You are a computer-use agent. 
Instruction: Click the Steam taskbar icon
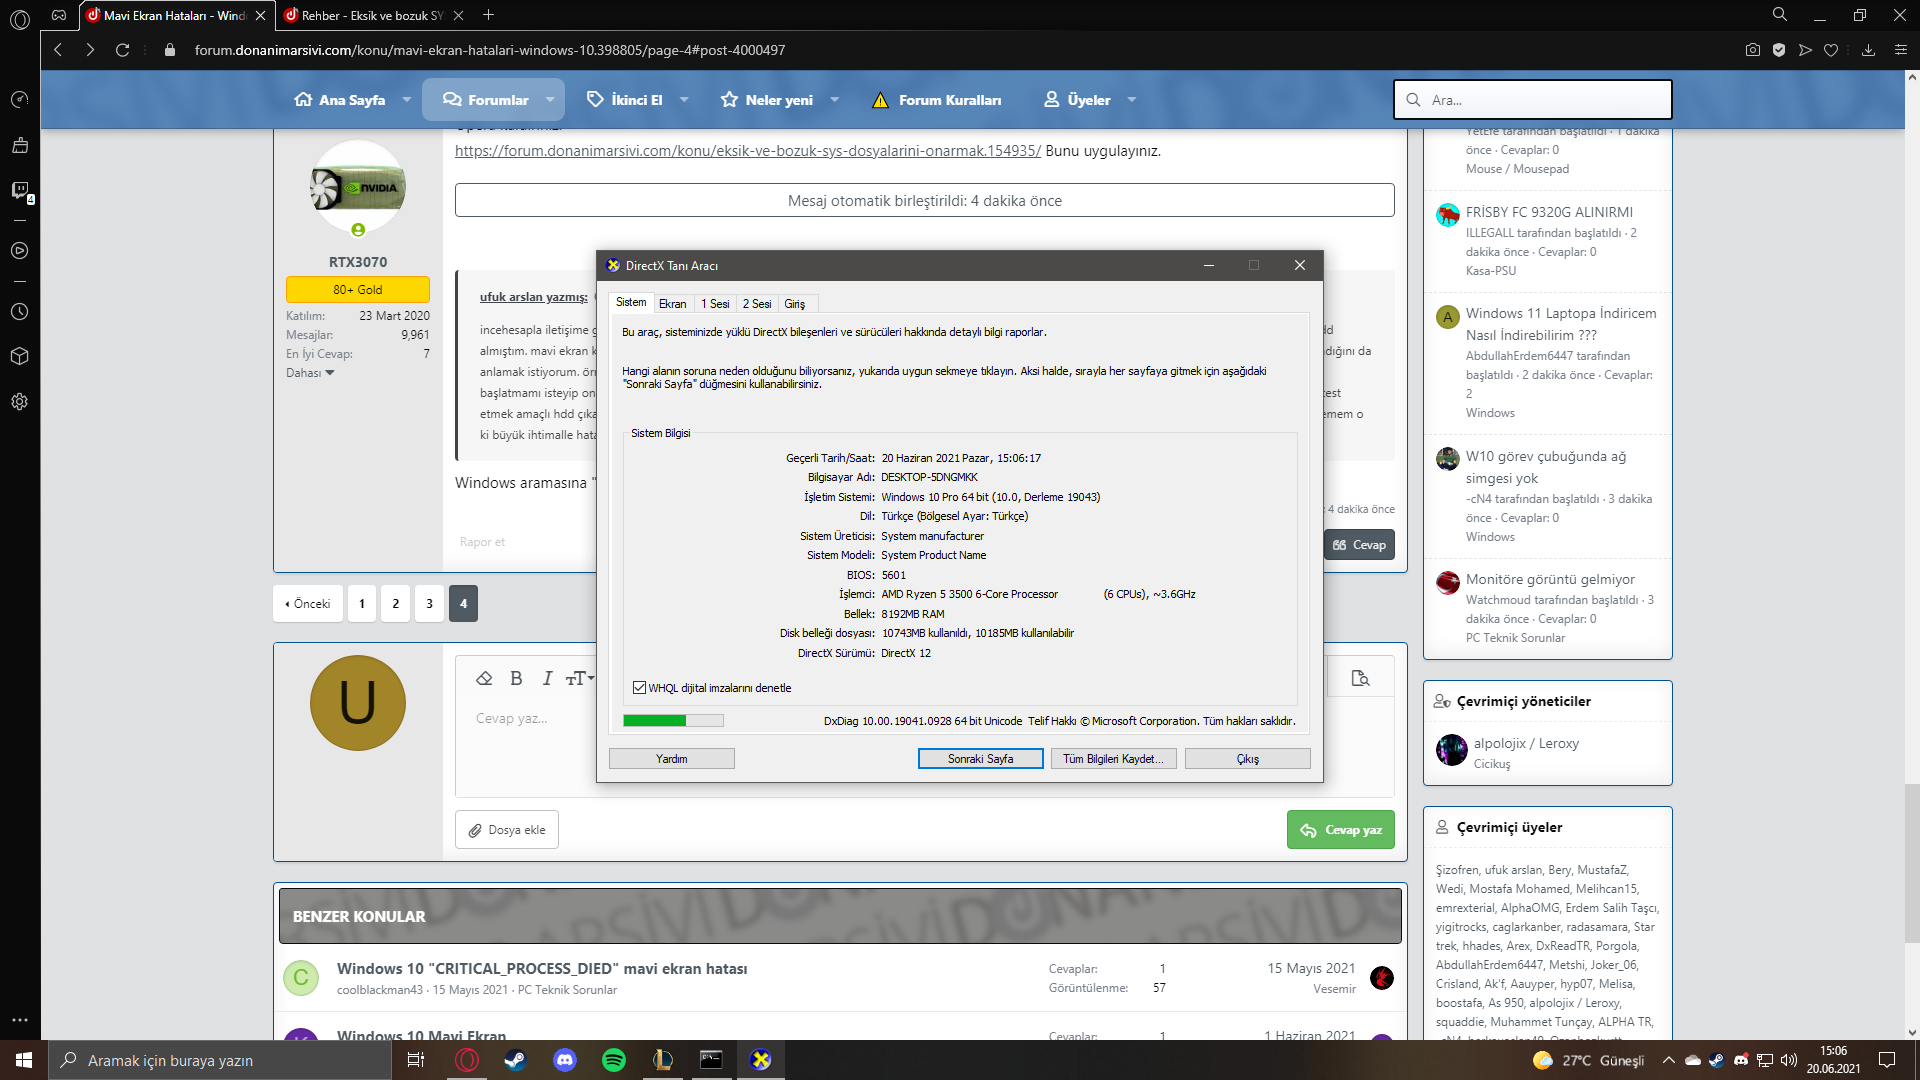(515, 1060)
